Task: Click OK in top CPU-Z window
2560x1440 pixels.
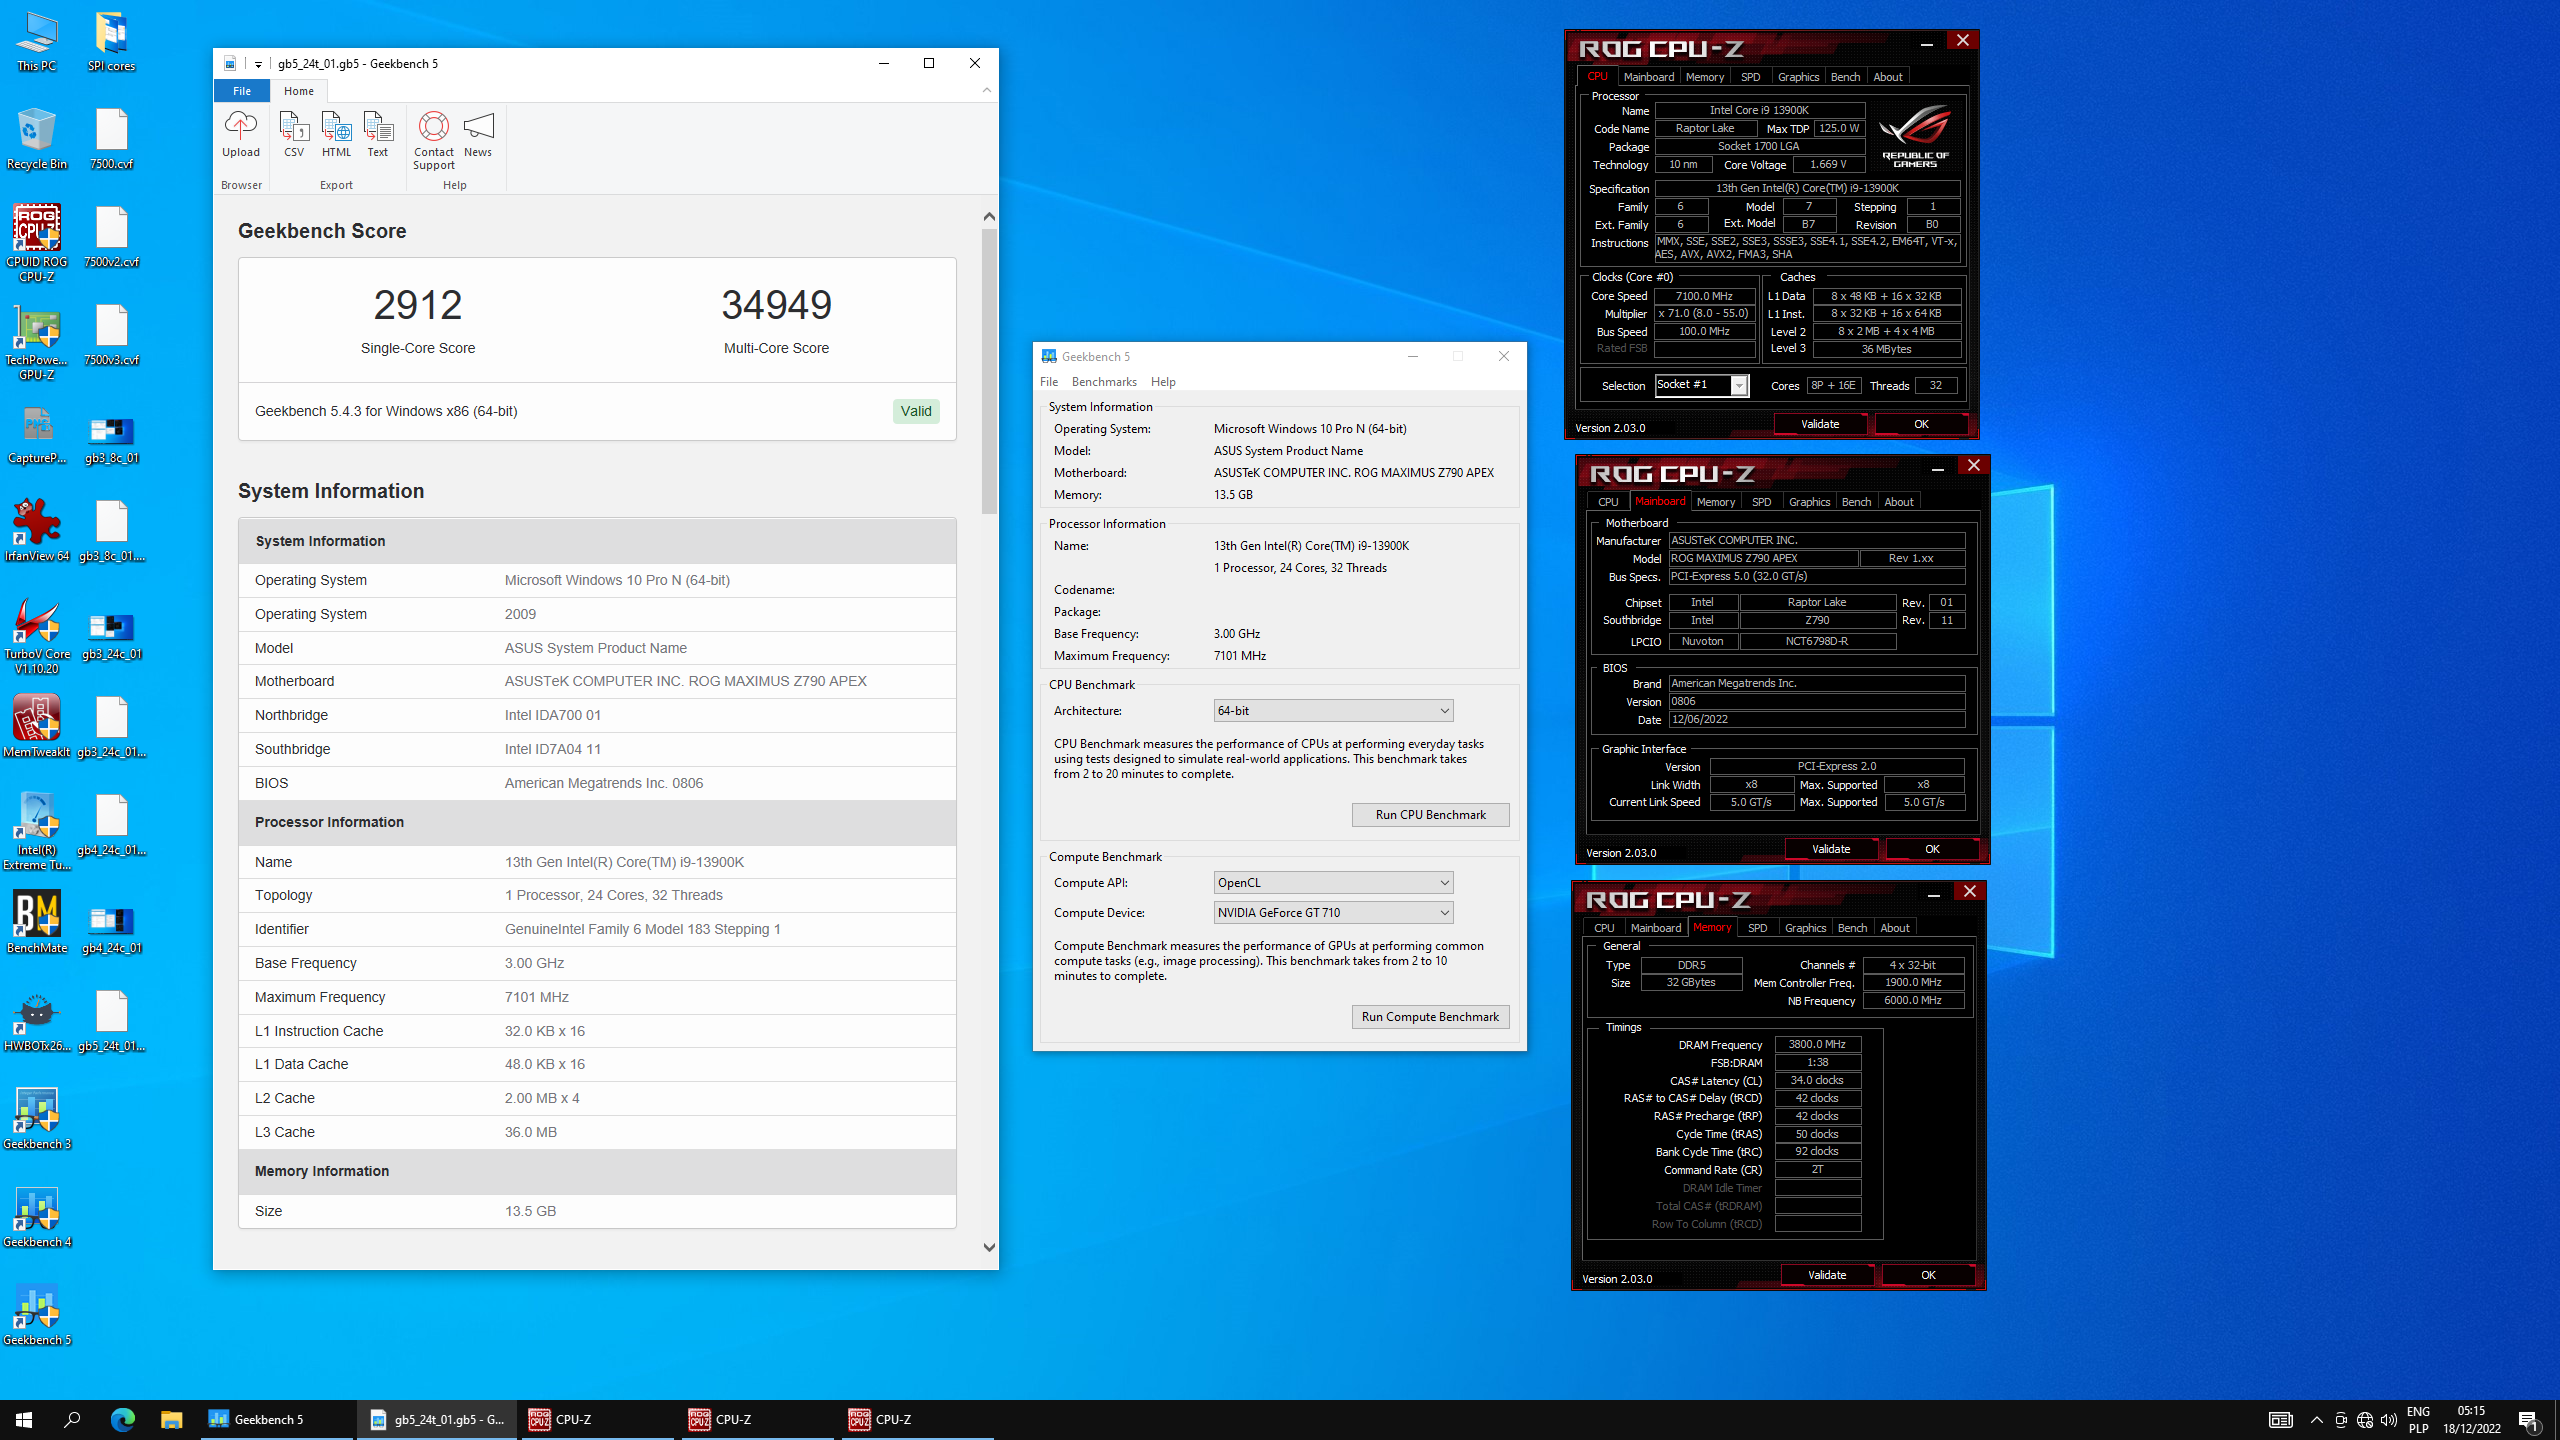Action: pos(1921,424)
